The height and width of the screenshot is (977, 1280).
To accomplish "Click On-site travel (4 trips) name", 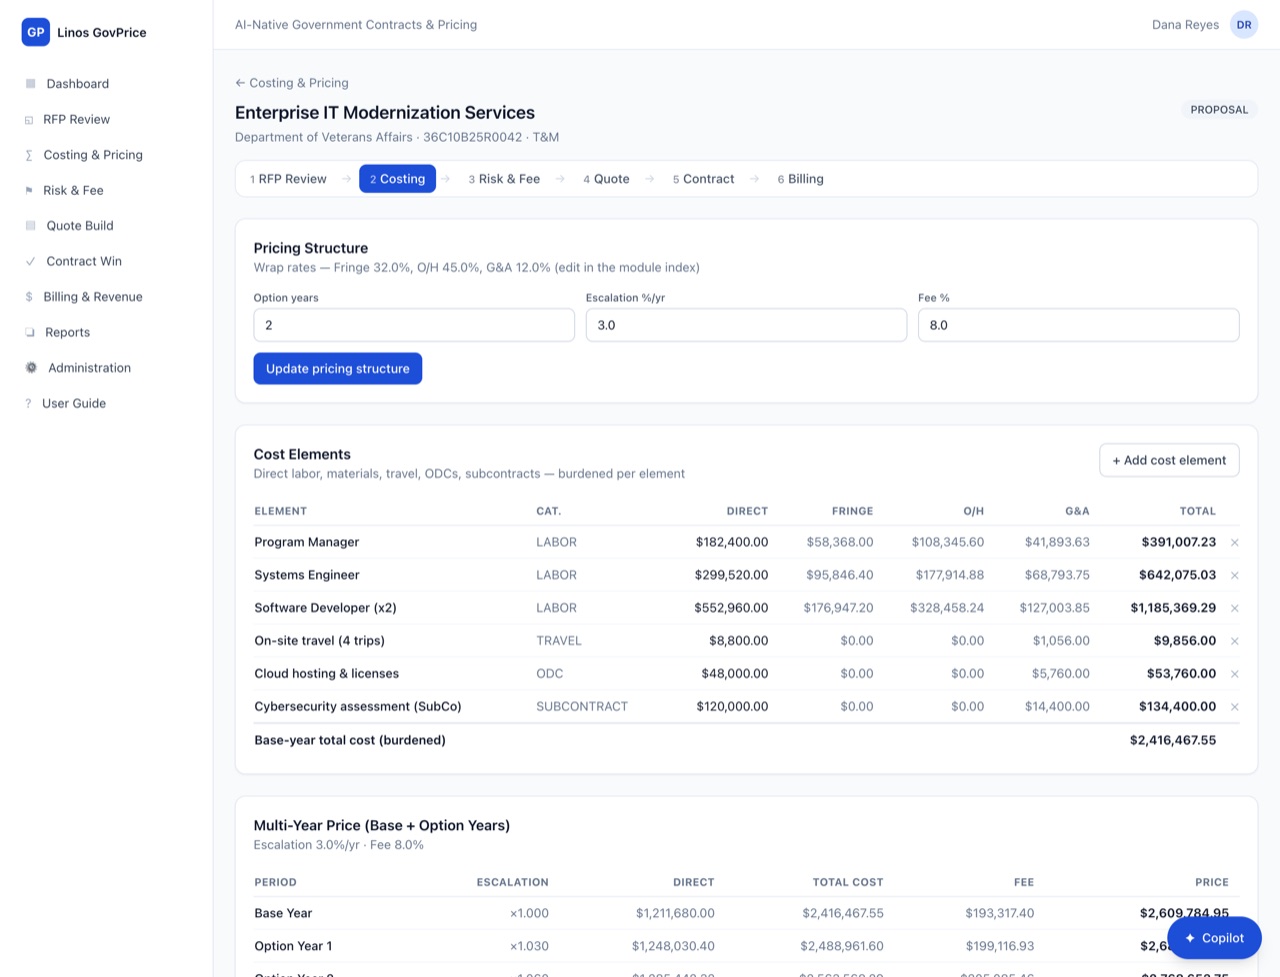I will tap(319, 641).
